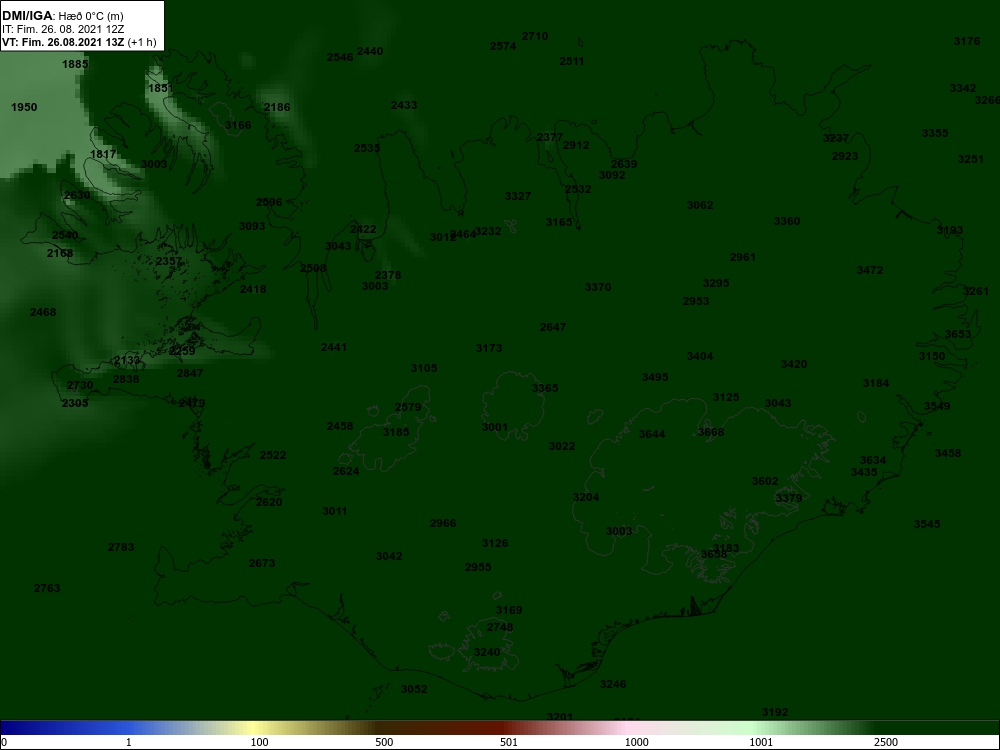The height and width of the screenshot is (750, 1000).
Task: Select the map value 3472
Action: click(x=871, y=270)
